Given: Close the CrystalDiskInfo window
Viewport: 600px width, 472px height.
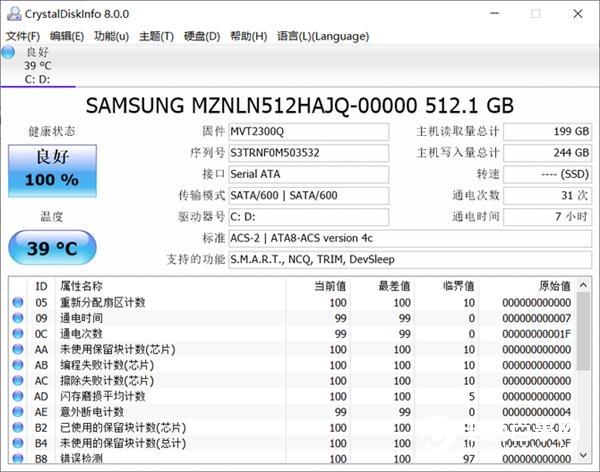Looking at the screenshot, I should click(x=577, y=14).
